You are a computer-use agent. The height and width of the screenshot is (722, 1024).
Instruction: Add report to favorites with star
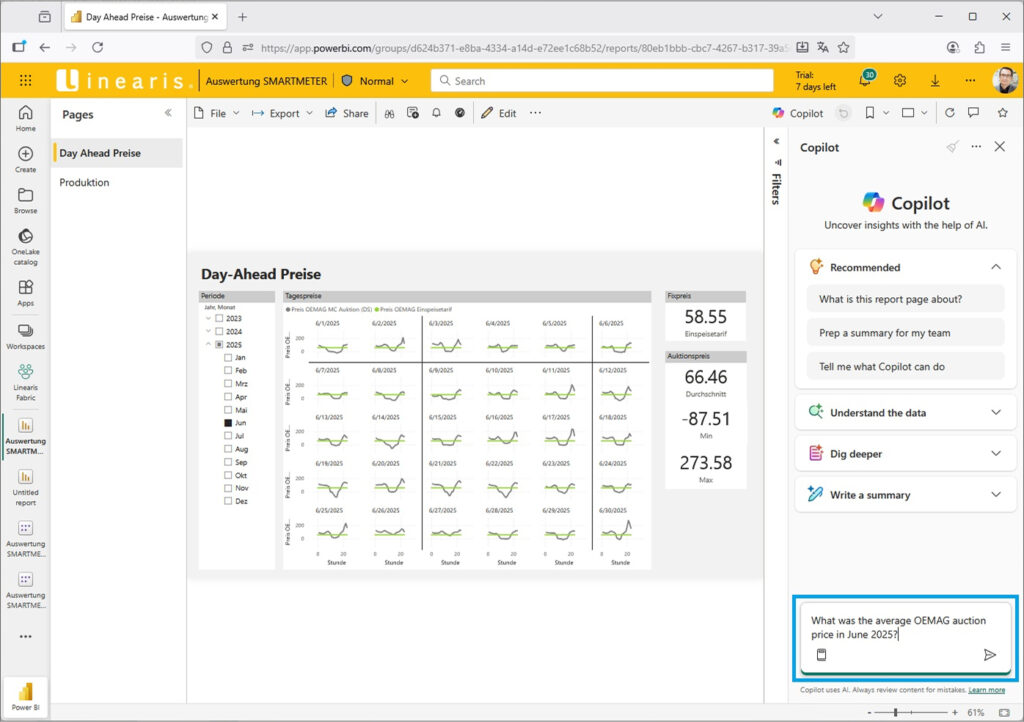[x=1002, y=113]
